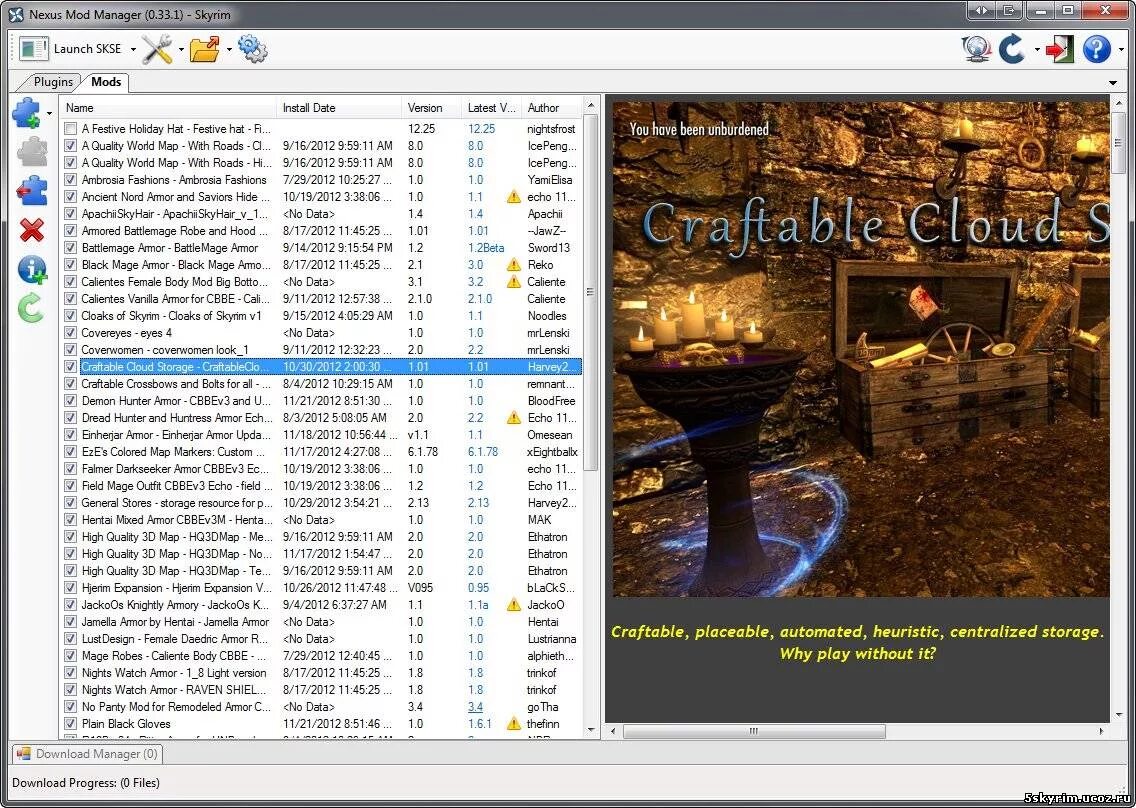Switch to the Plugins tab
This screenshot has width=1136, height=808.
point(53,82)
